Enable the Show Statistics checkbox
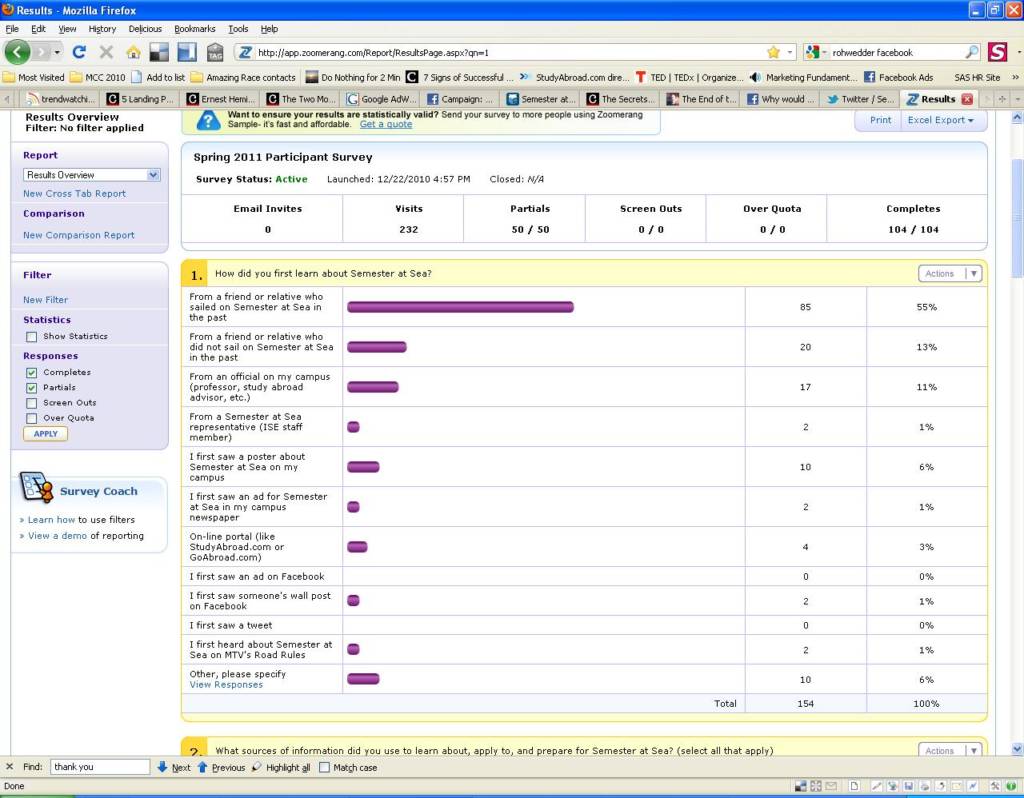Viewport: 1024px width, 798px height. point(32,337)
